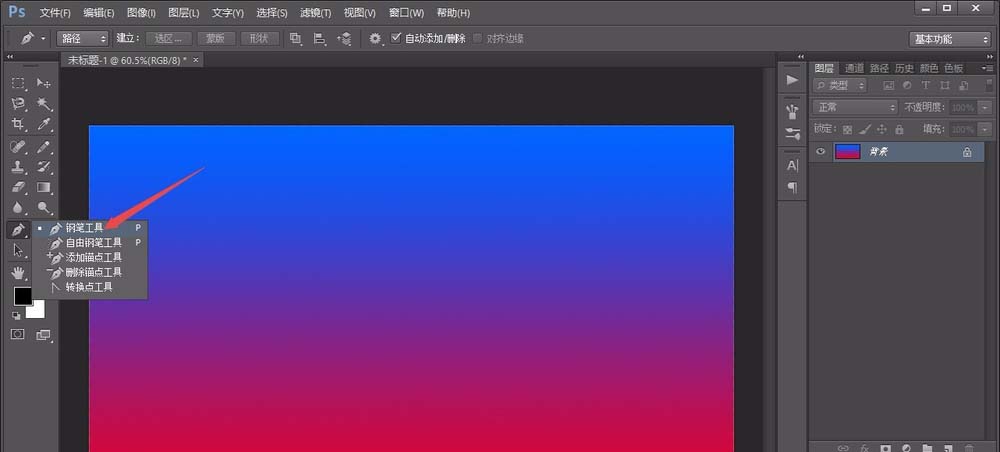The image size is (1000, 452).
Task: Open the 正常 blend mode dropdown
Action: (x=855, y=107)
